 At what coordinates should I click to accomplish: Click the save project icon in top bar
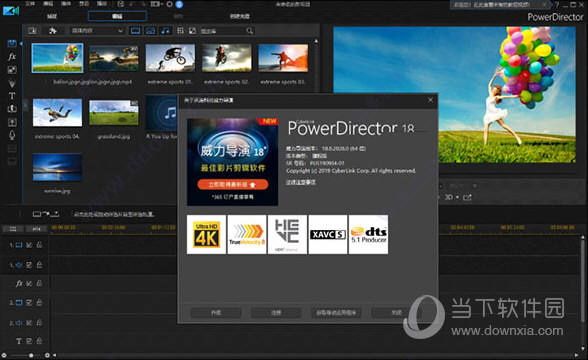click(x=120, y=4)
